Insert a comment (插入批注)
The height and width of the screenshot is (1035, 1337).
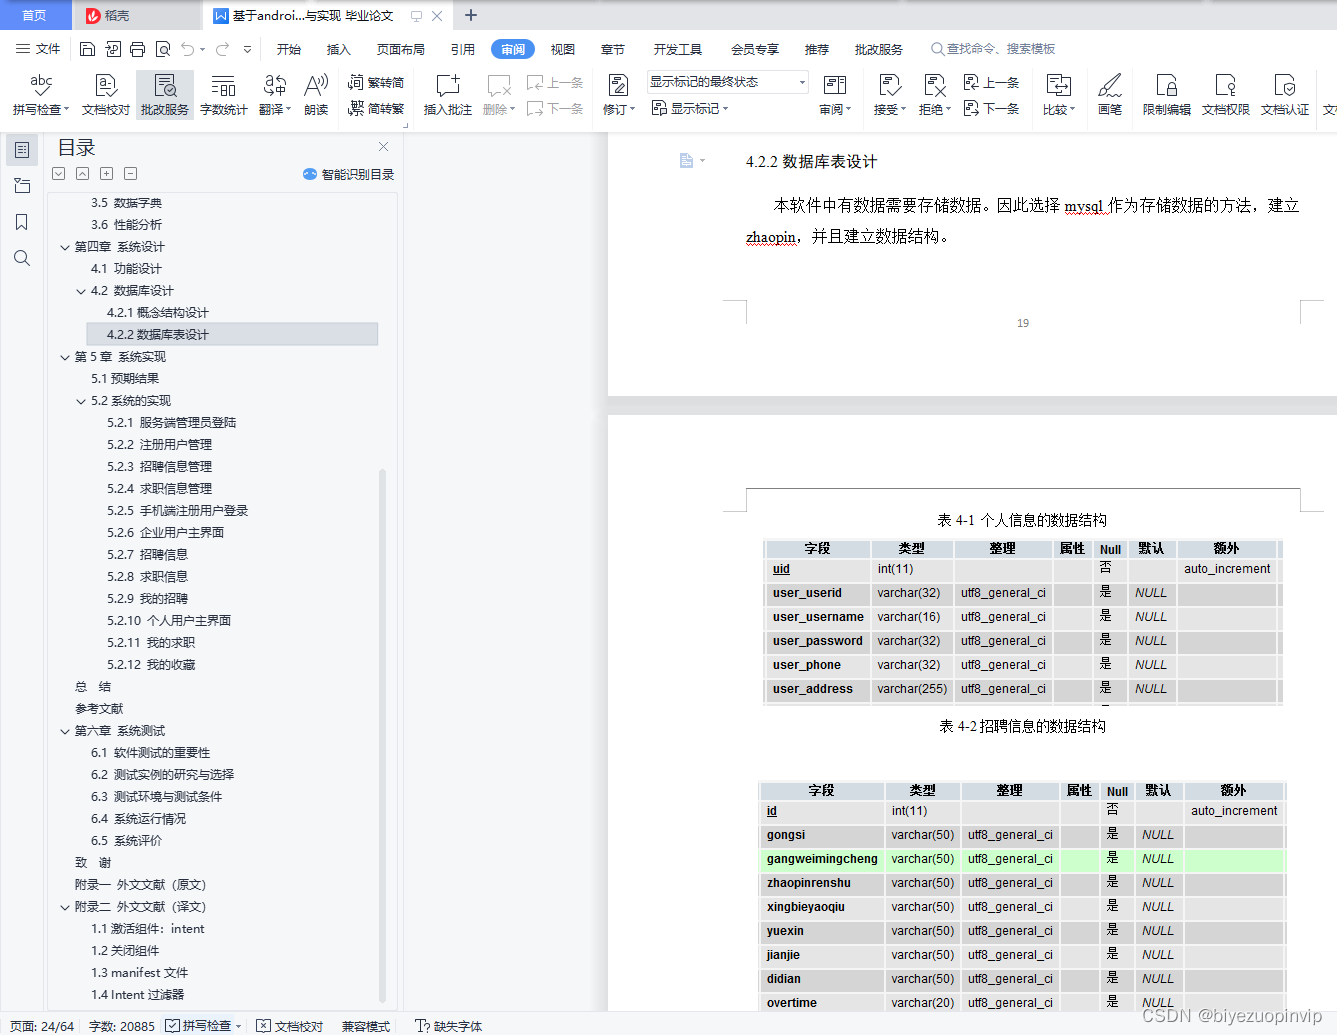click(x=448, y=95)
